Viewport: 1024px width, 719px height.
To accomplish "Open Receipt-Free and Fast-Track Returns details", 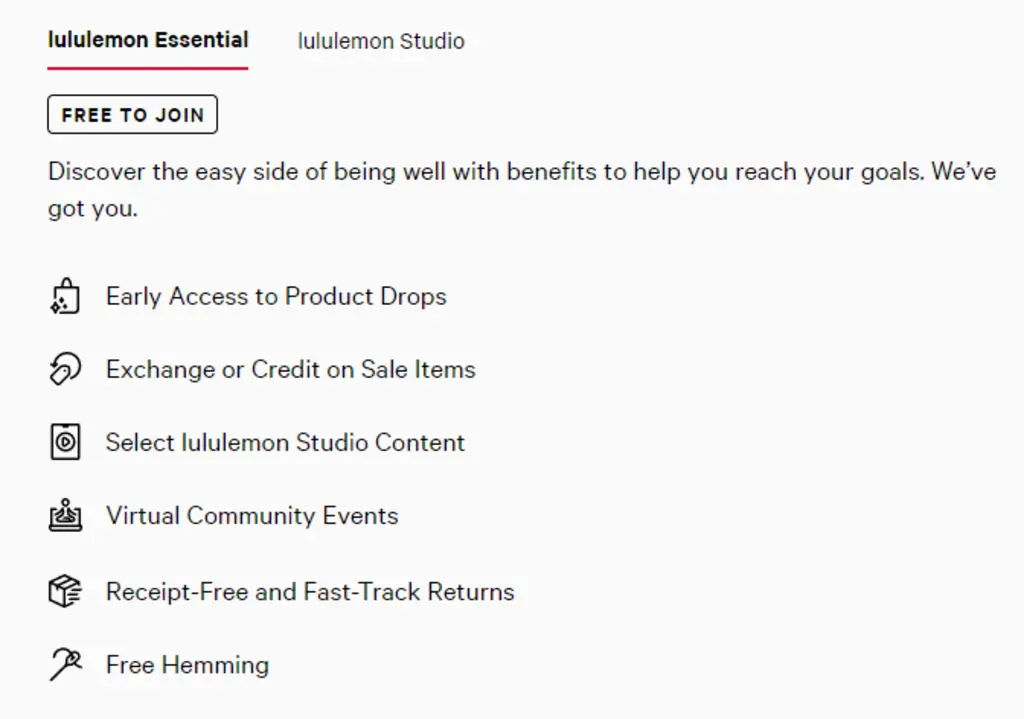I will [x=309, y=591].
